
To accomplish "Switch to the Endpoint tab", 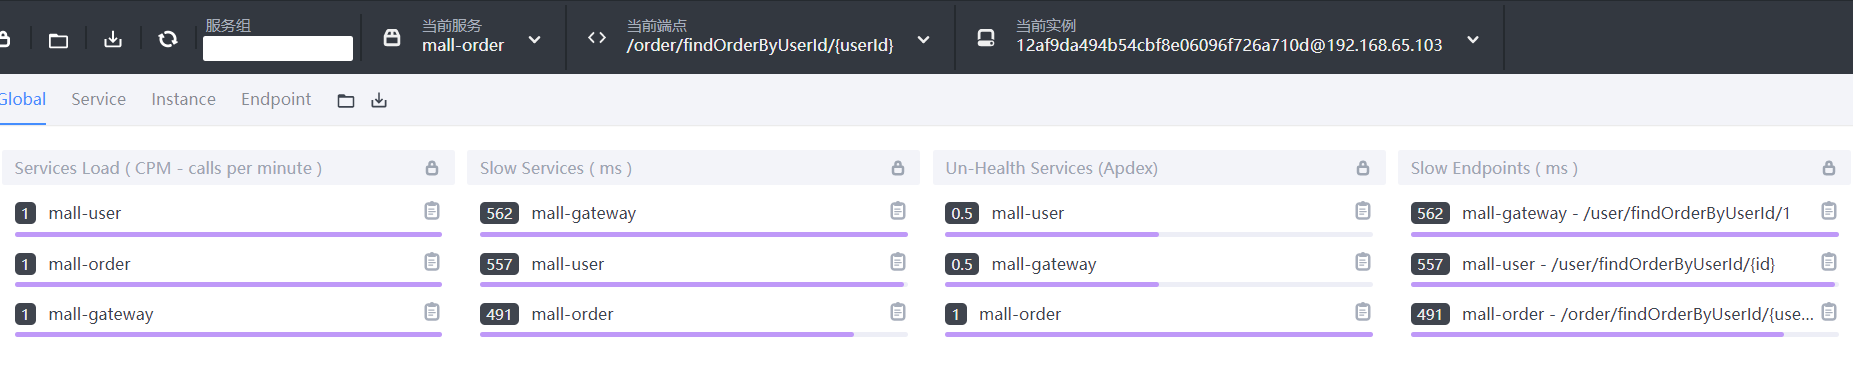I will pyautogui.click(x=276, y=99).
